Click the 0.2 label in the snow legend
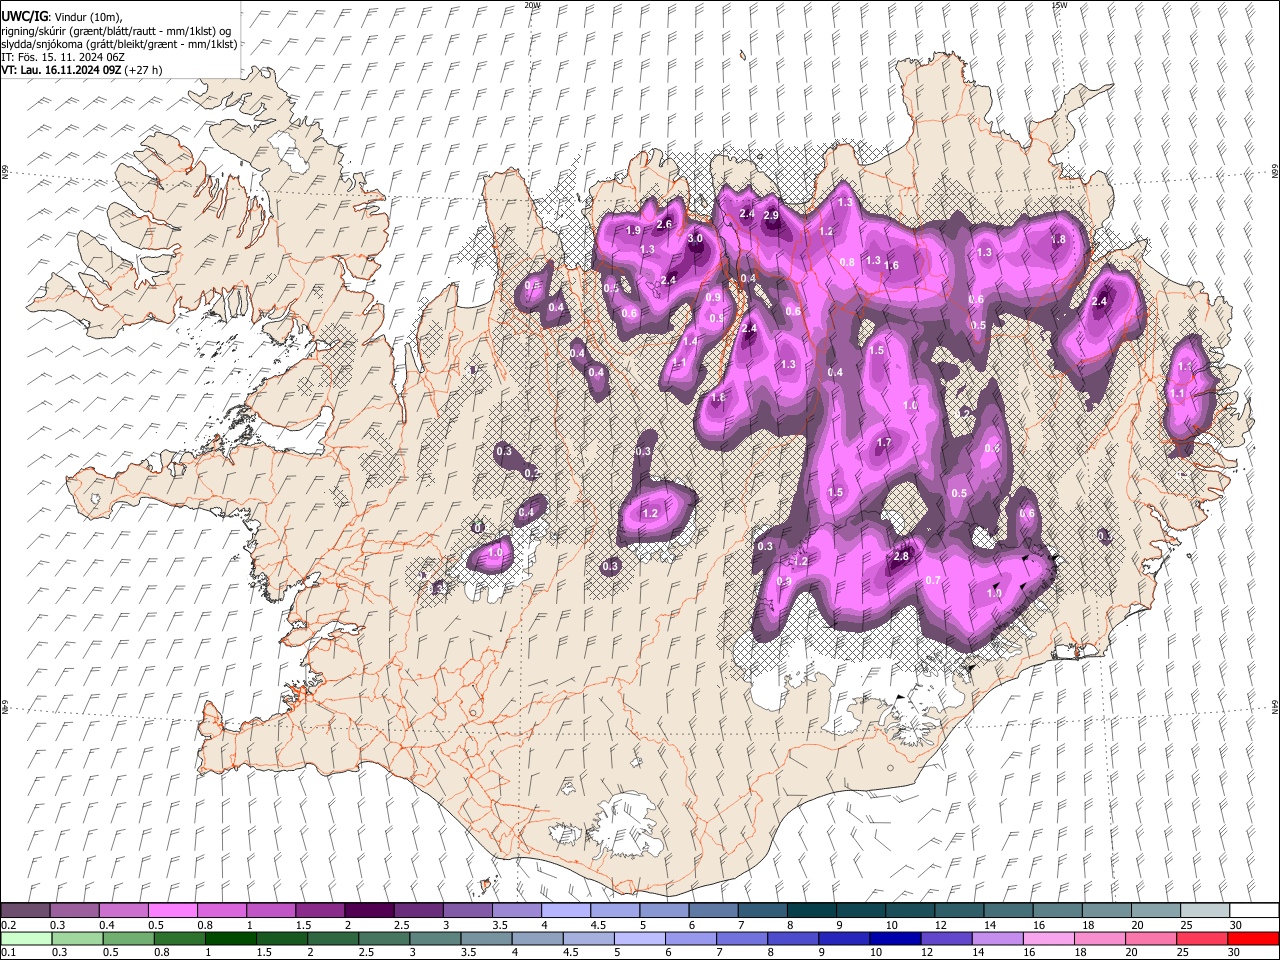Viewport: 1280px width, 960px height. (x=8, y=925)
